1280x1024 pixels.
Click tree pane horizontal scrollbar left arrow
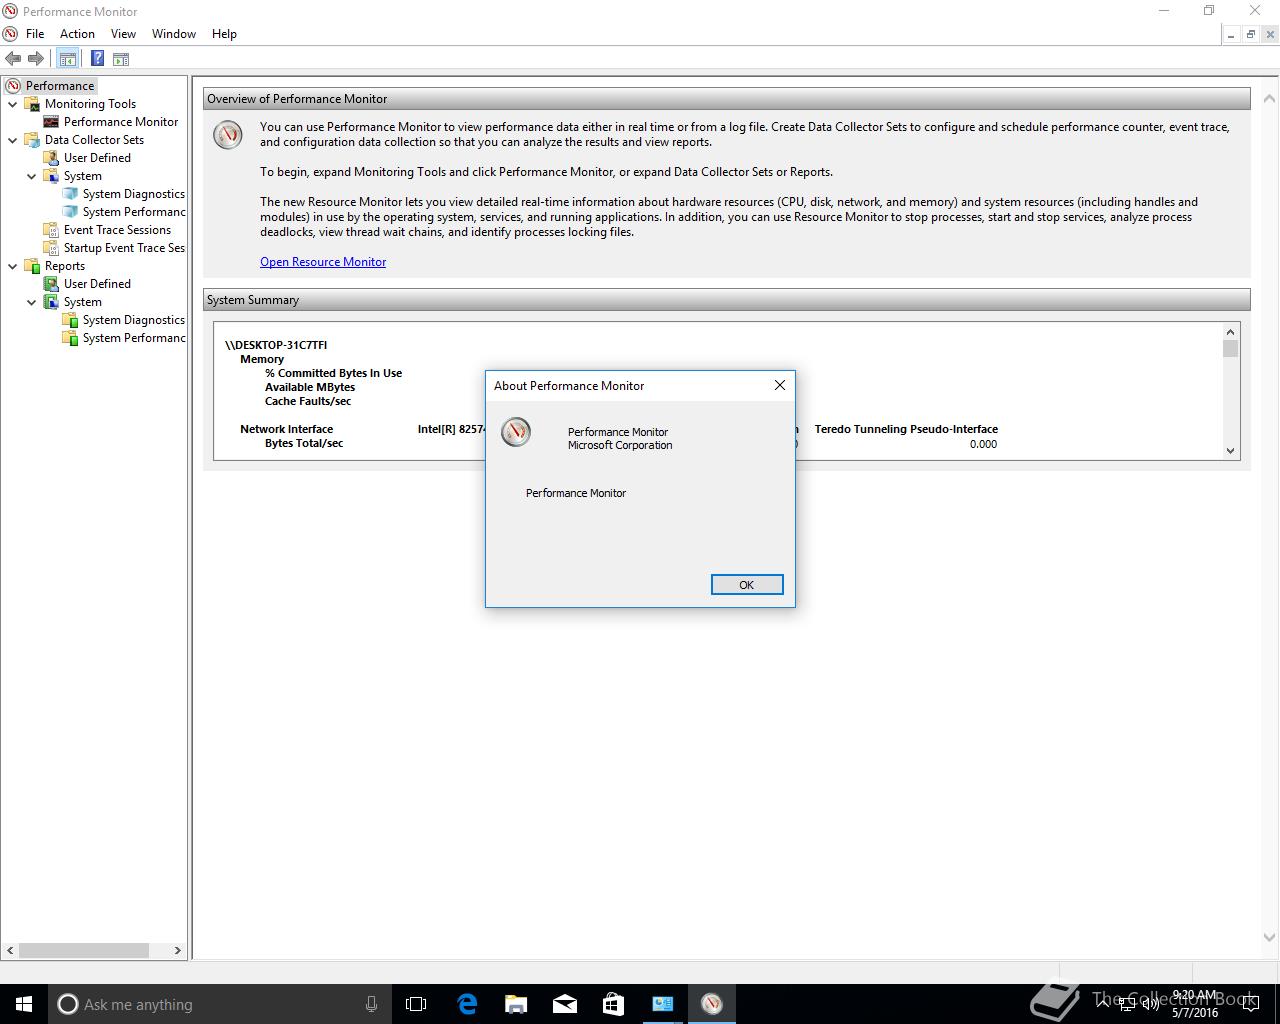point(11,950)
